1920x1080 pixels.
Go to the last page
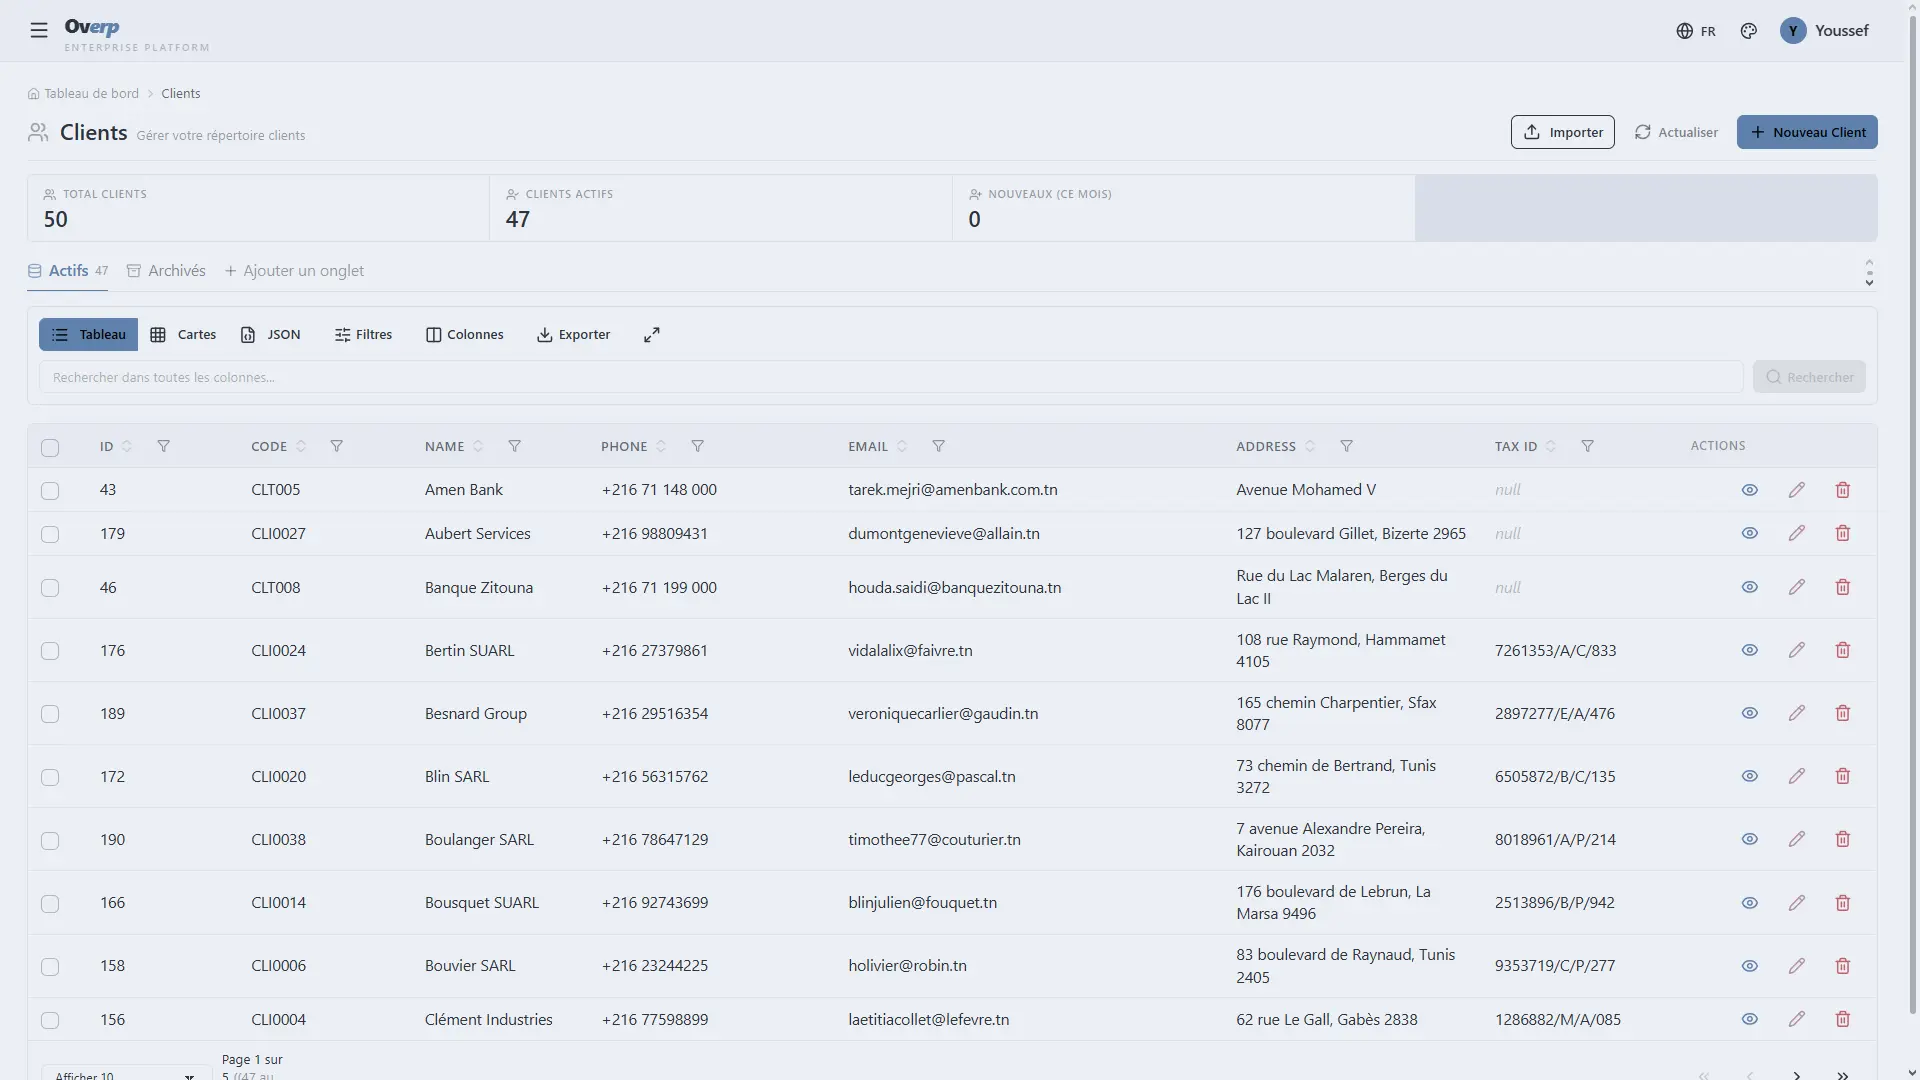pyautogui.click(x=1842, y=1075)
